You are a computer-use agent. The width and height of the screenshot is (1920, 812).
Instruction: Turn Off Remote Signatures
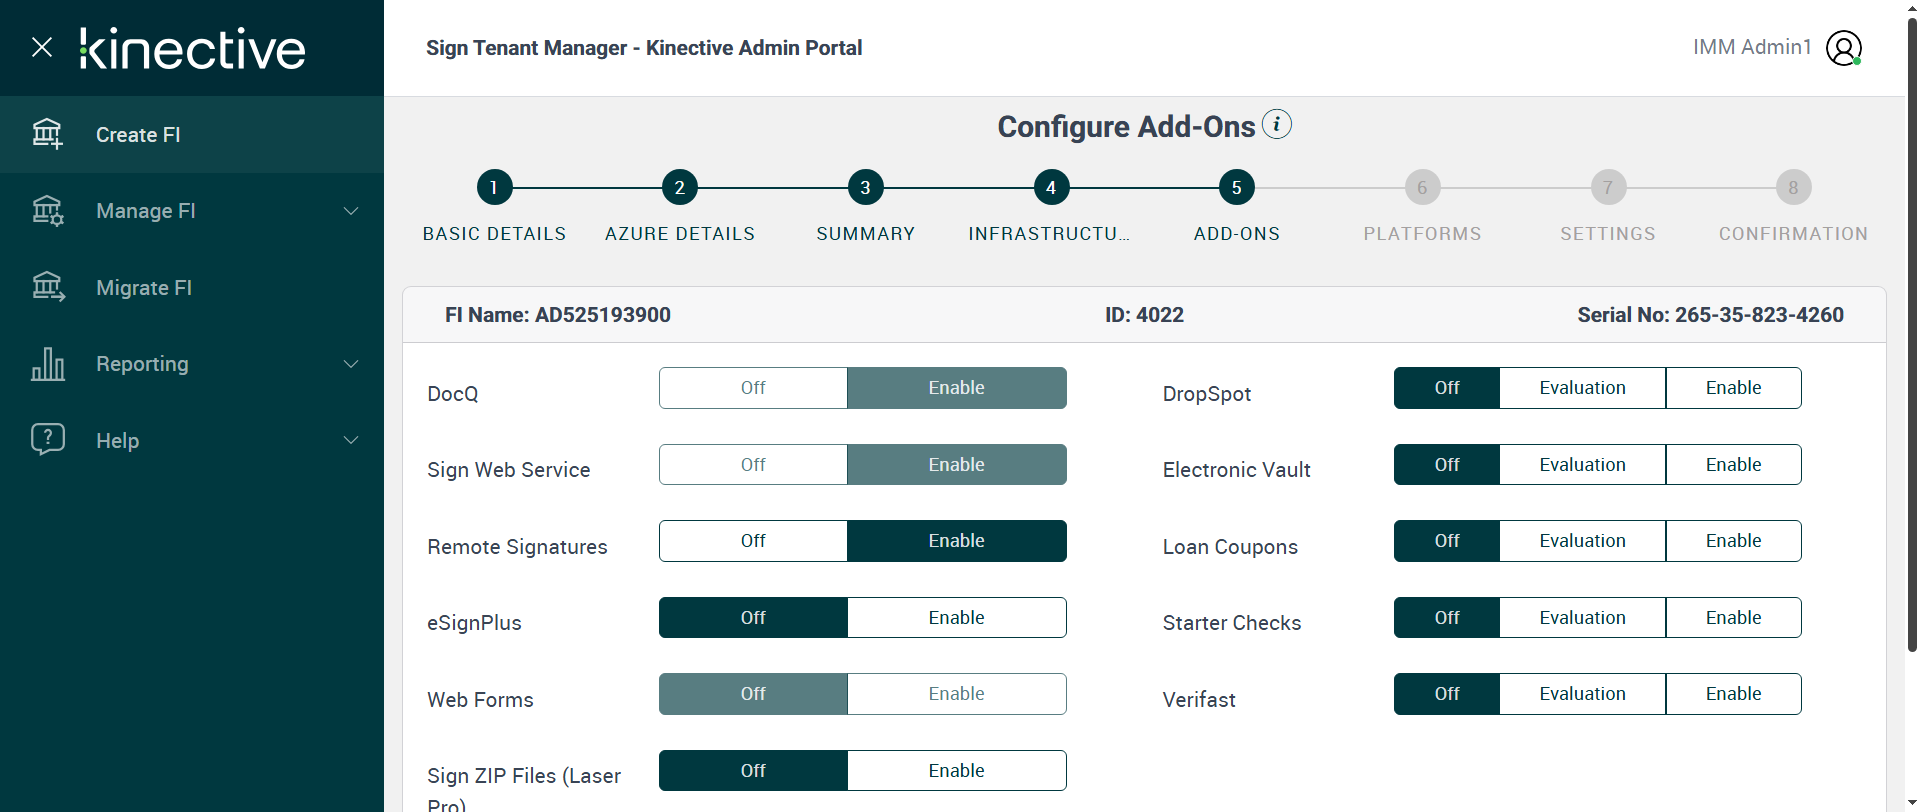[x=753, y=541]
